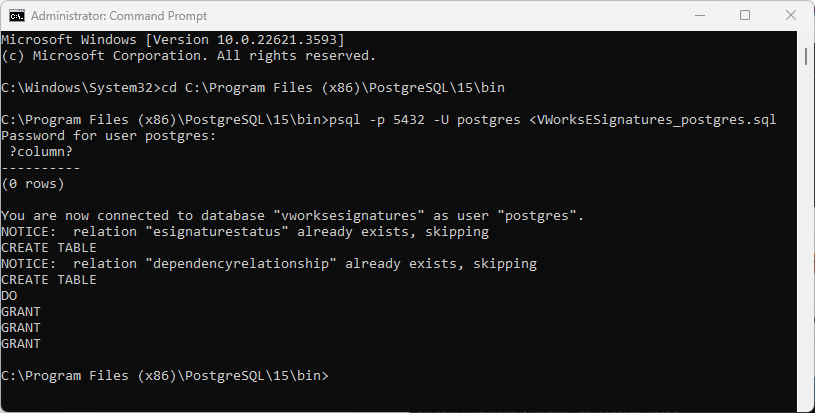This screenshot has height=413, width=815.
Task: Click the 'dependencyrelationship' already exists notice
Action: tap(269, 264)
